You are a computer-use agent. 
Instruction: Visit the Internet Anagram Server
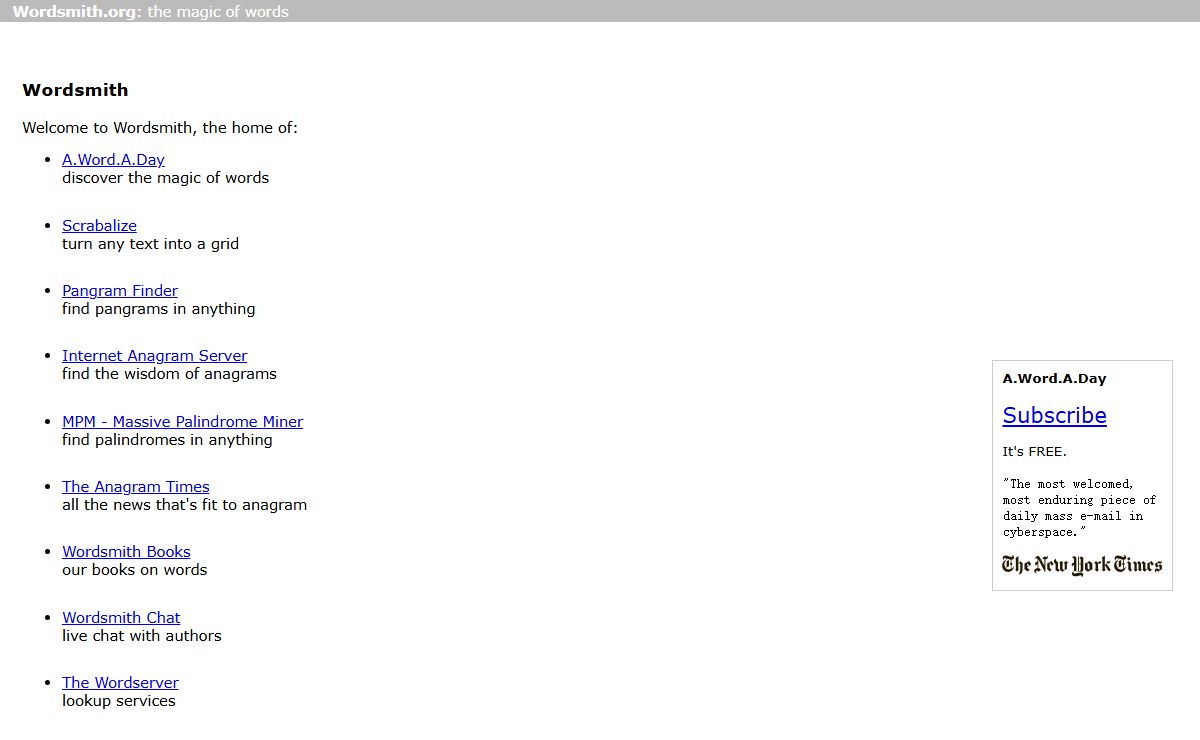pyautogui.click(x=154, y=356)
